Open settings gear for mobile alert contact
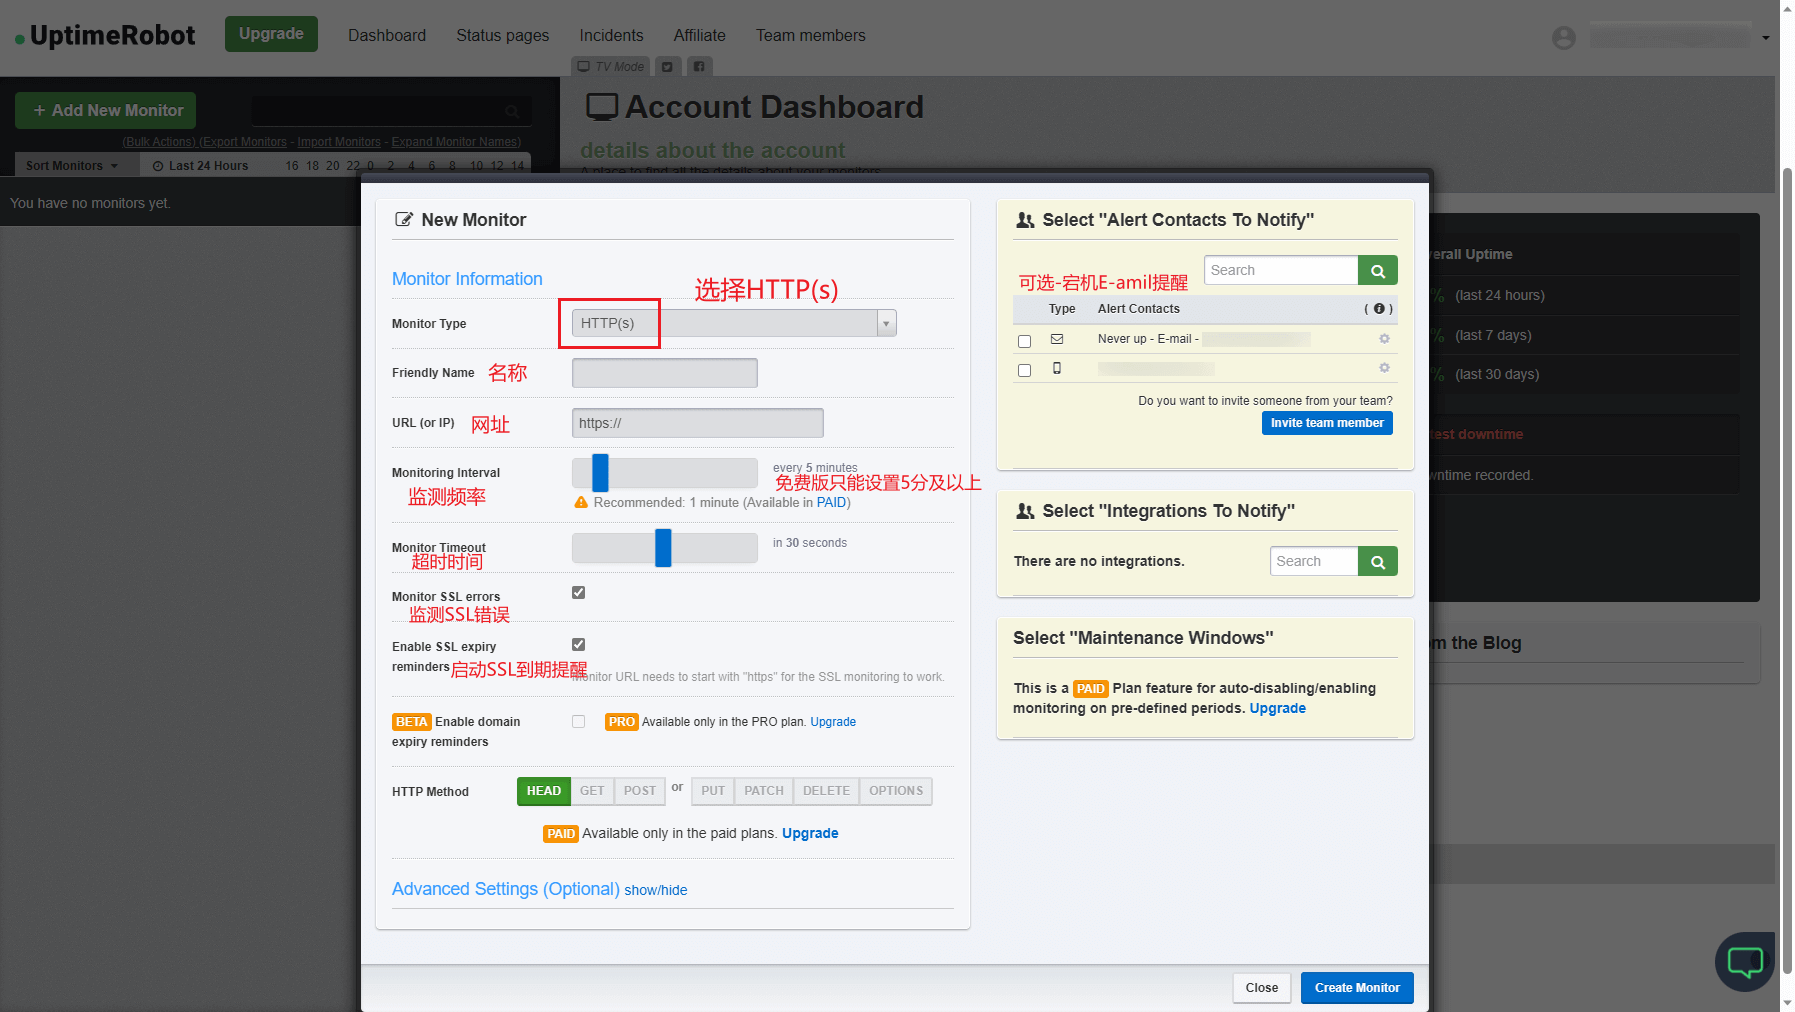This screenshot has width=1795, height=1012. [x=1384, y=368]
